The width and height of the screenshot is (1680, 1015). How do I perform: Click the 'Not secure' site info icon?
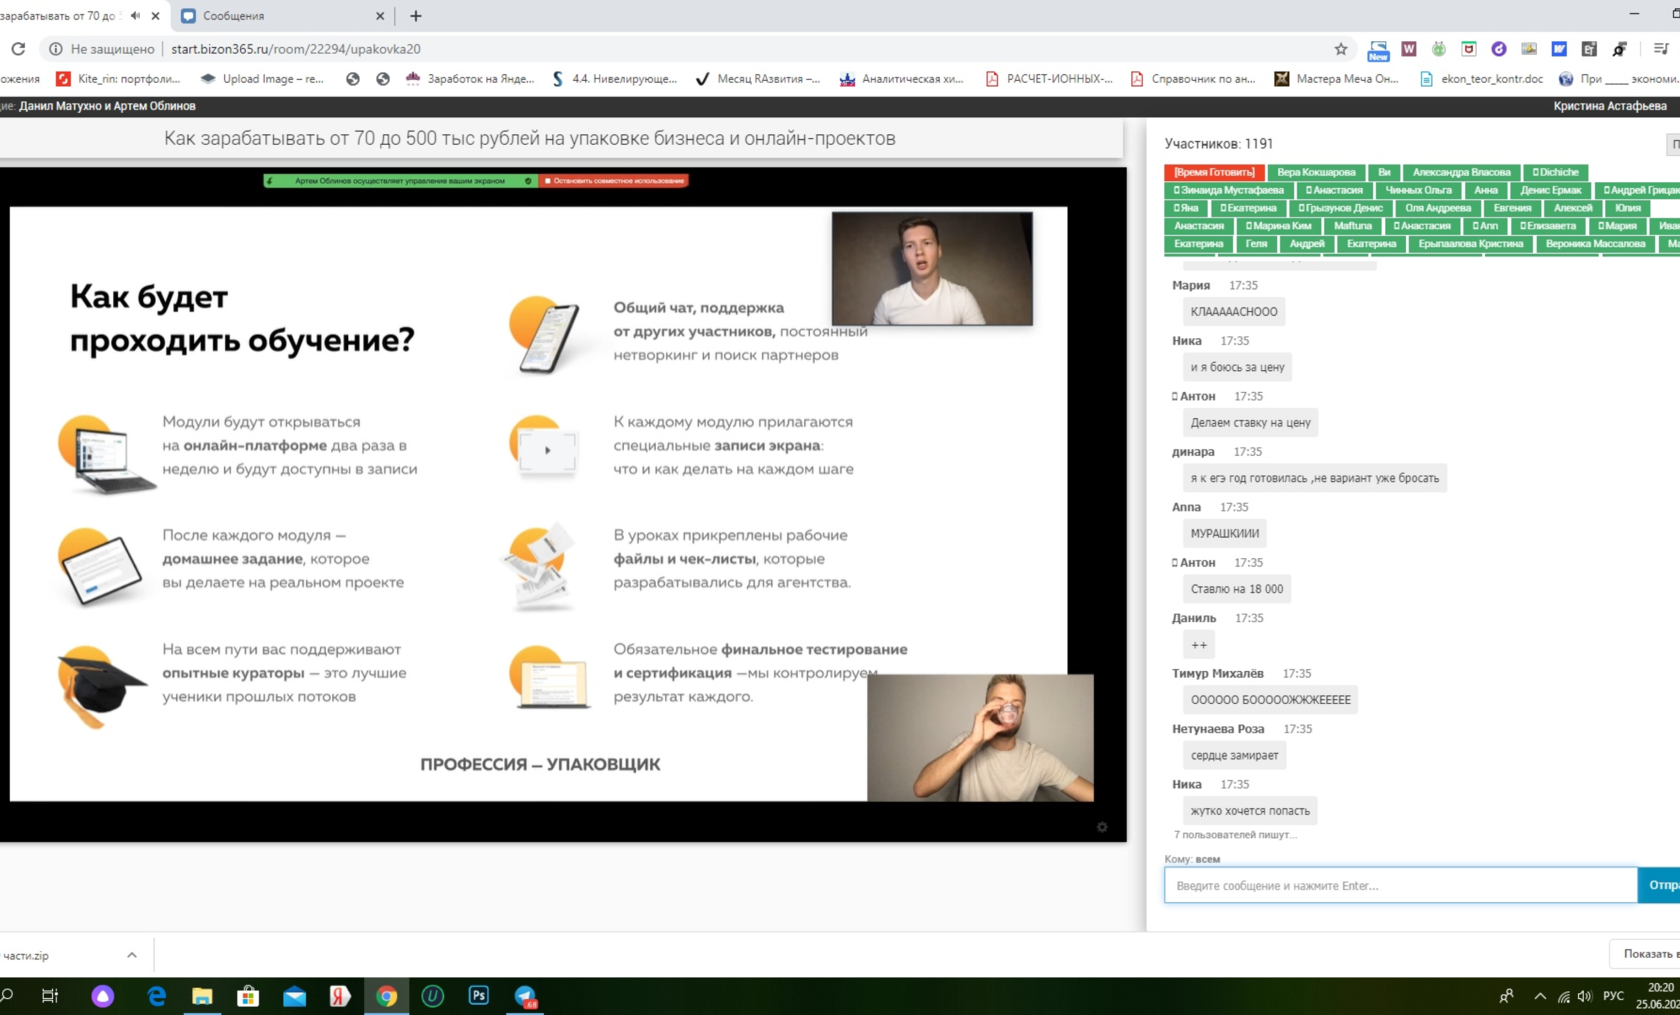click(56, 49)
